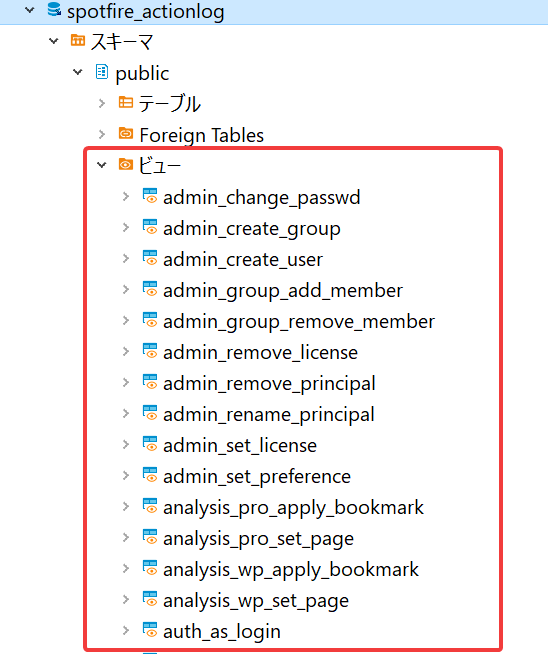Click the ビュー views folder icon
548x654 pixels.
(x=126, y=164)
